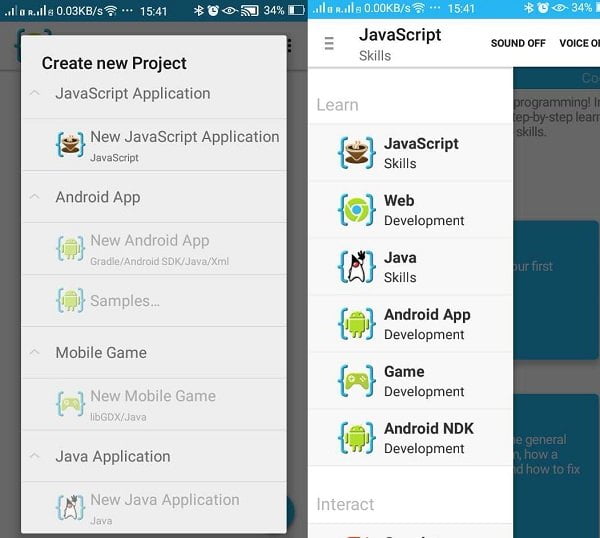600x538 pixels.
Task: Click eye comfort icon in right status bar
Action: pyautogui.click(x=559, y=8)
